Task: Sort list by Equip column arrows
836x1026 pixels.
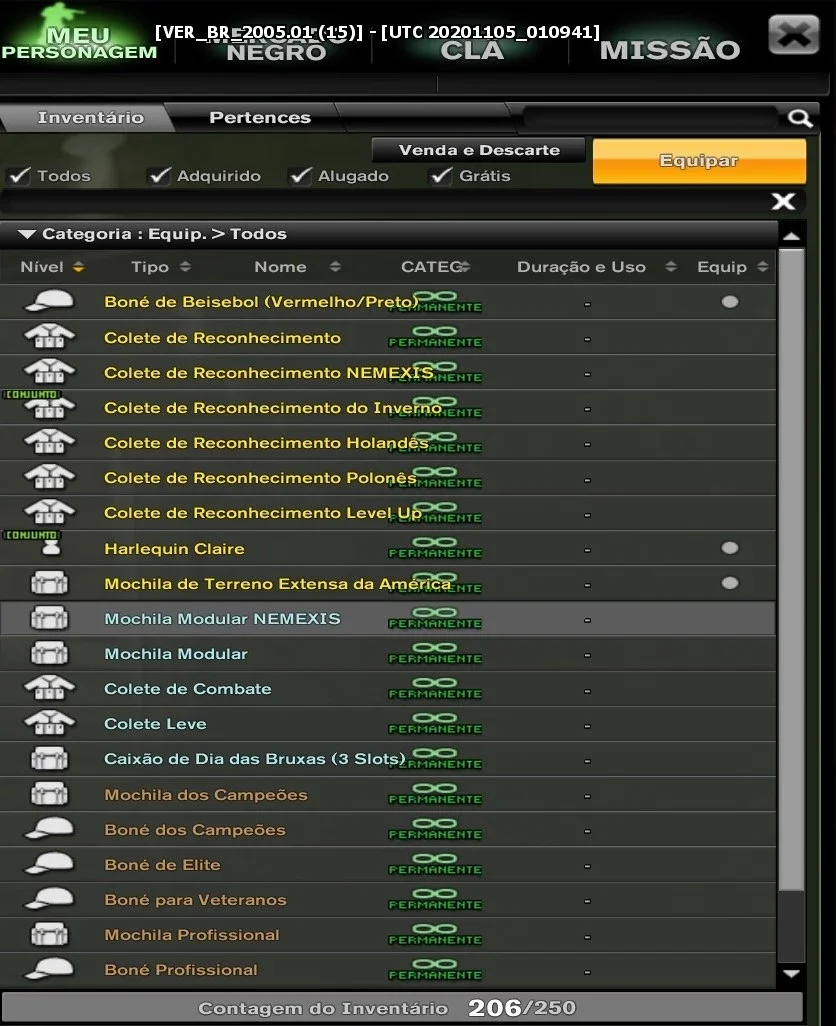Action: (x=763, y=267)
